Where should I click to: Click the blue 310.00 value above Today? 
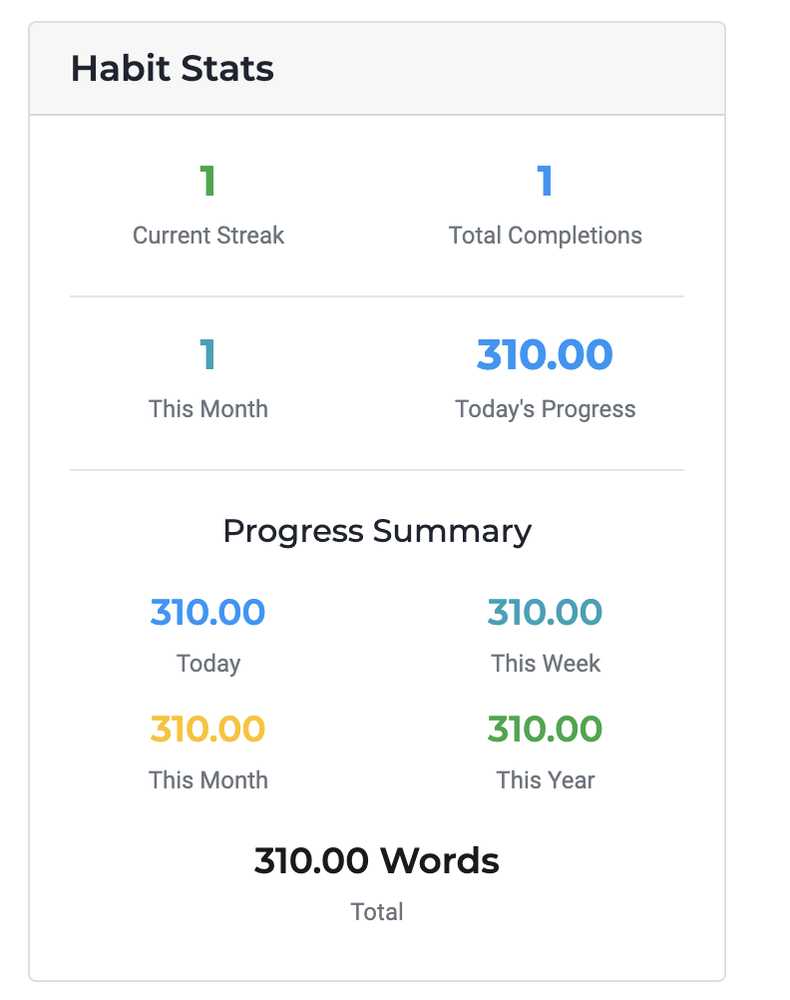208,612
